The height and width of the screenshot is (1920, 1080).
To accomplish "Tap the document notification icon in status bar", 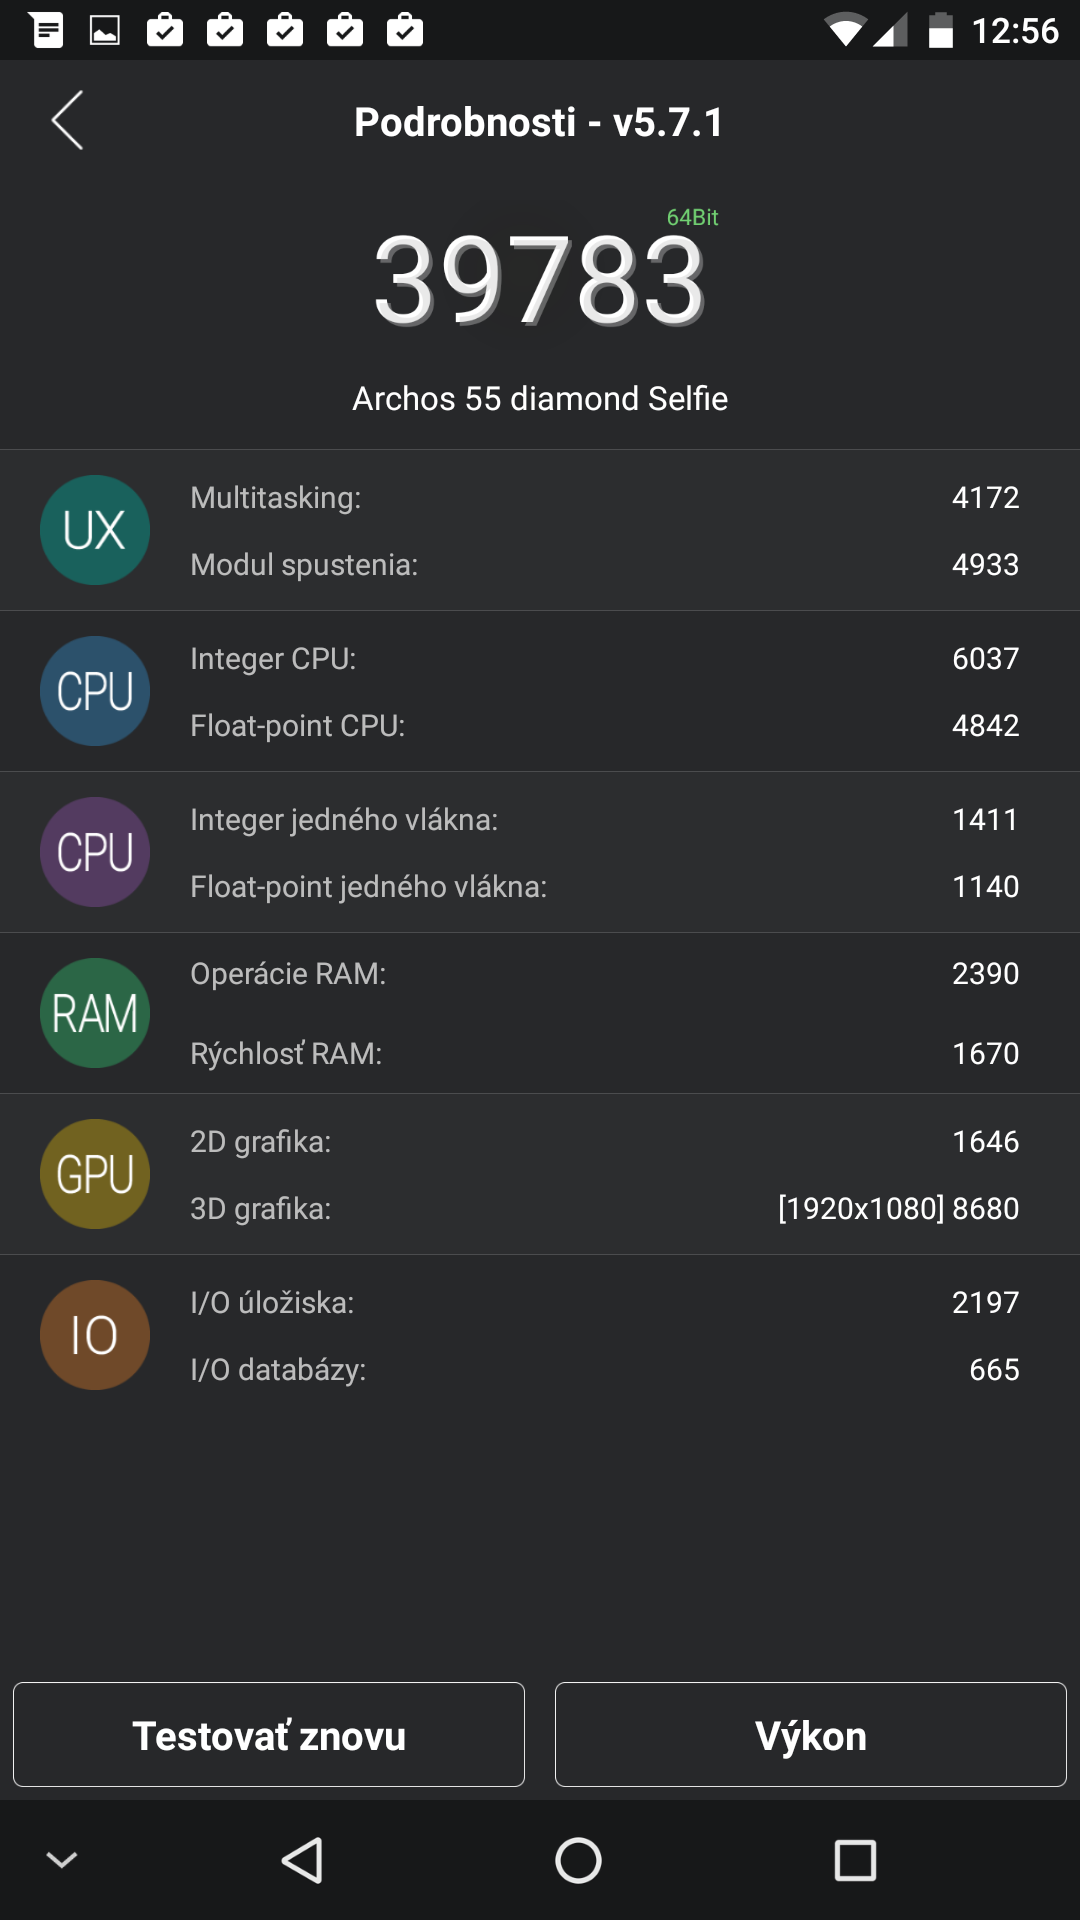I will (x=46, y=30).
